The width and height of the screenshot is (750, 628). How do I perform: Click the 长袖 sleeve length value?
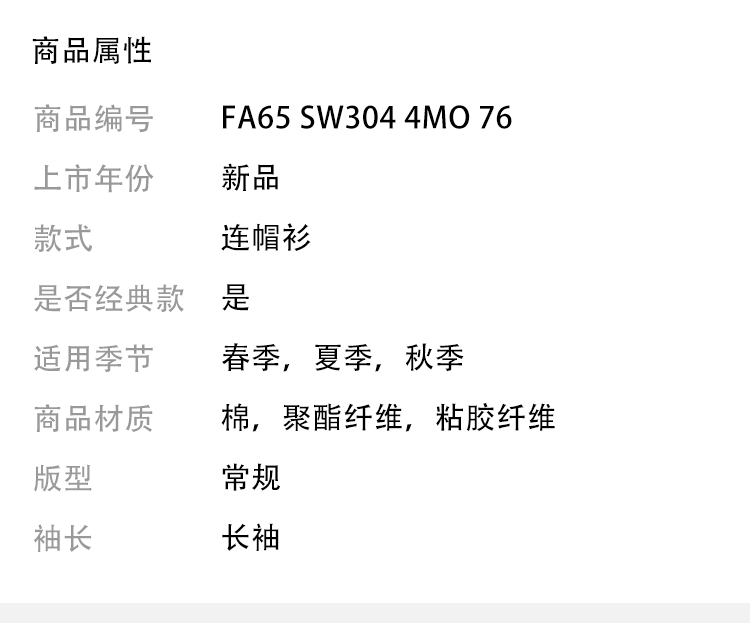[250, 538]
